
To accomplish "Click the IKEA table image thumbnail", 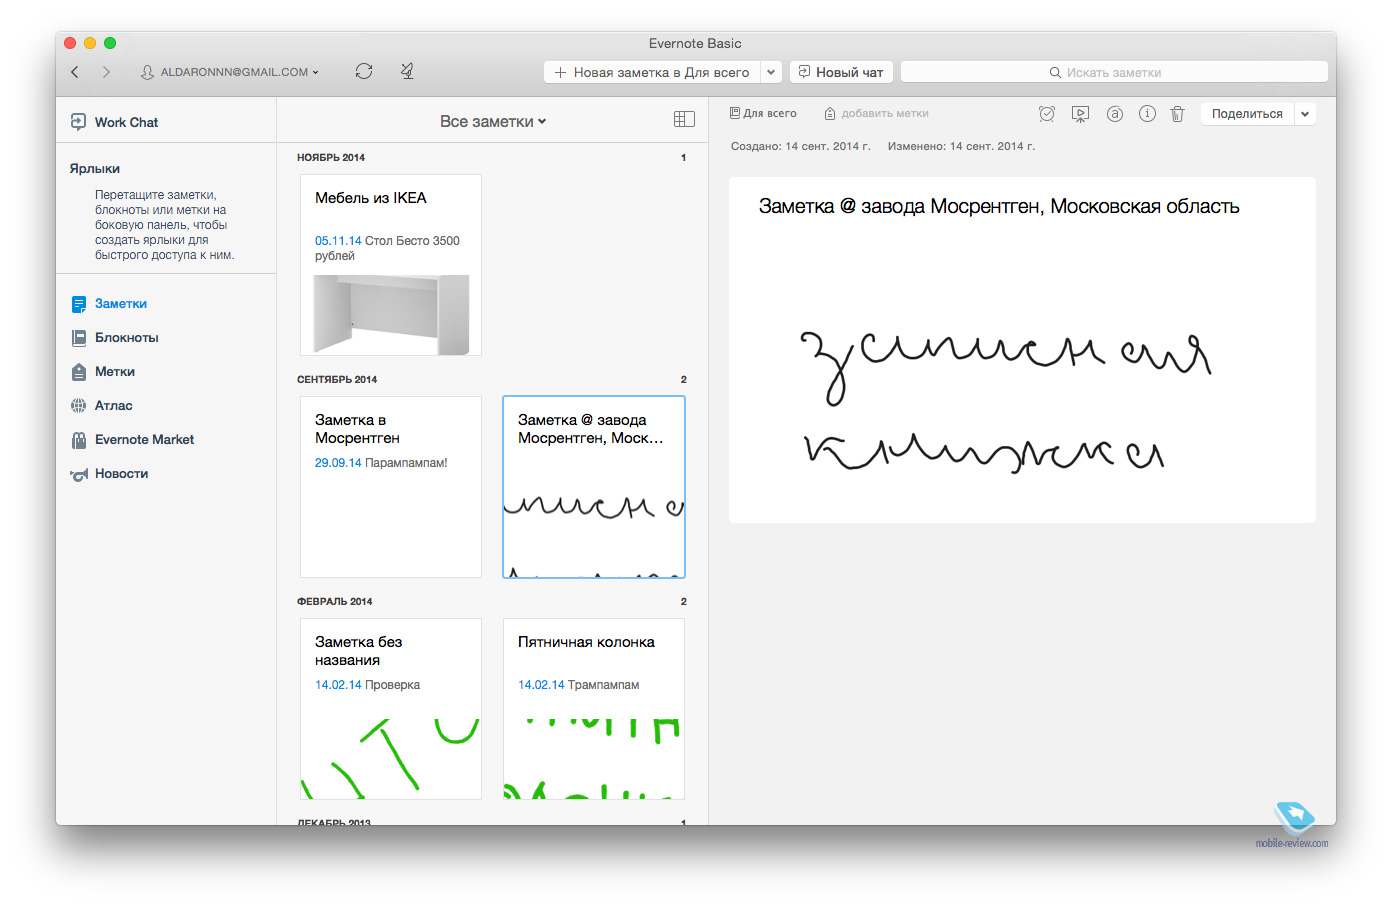I will click(391, 315).
